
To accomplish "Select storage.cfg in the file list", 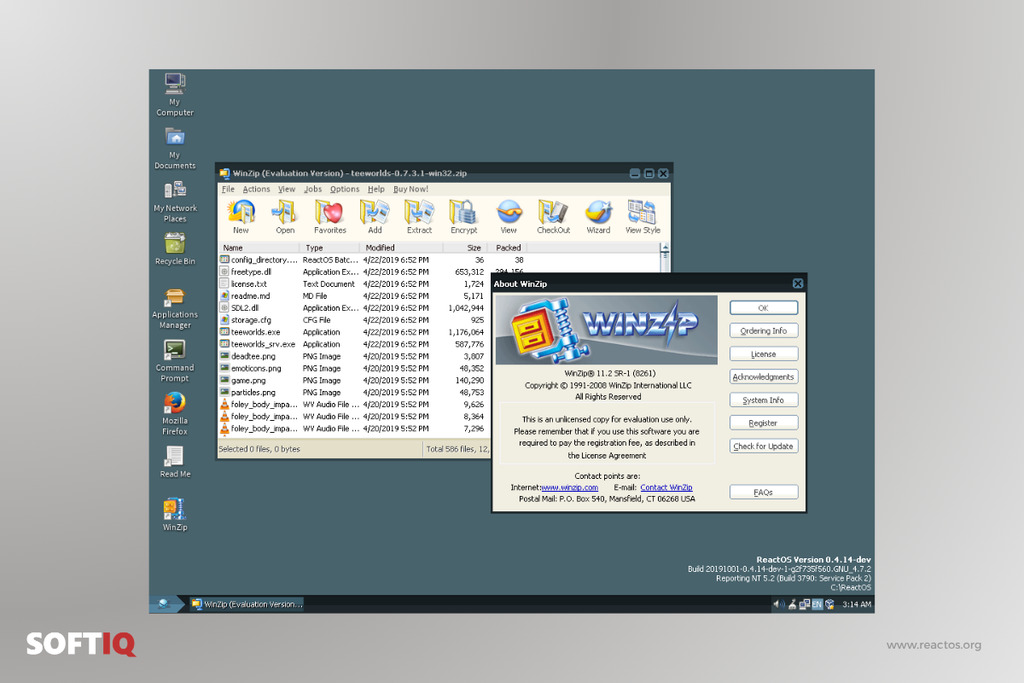I will click(x=251, y=320).
